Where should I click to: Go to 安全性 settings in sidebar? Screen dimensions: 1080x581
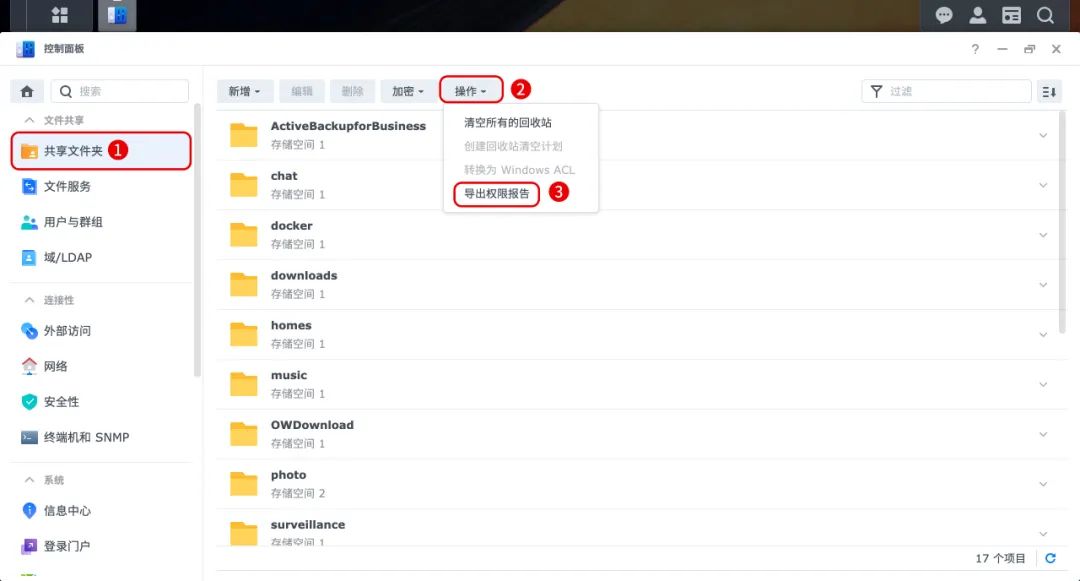(61, 402)
